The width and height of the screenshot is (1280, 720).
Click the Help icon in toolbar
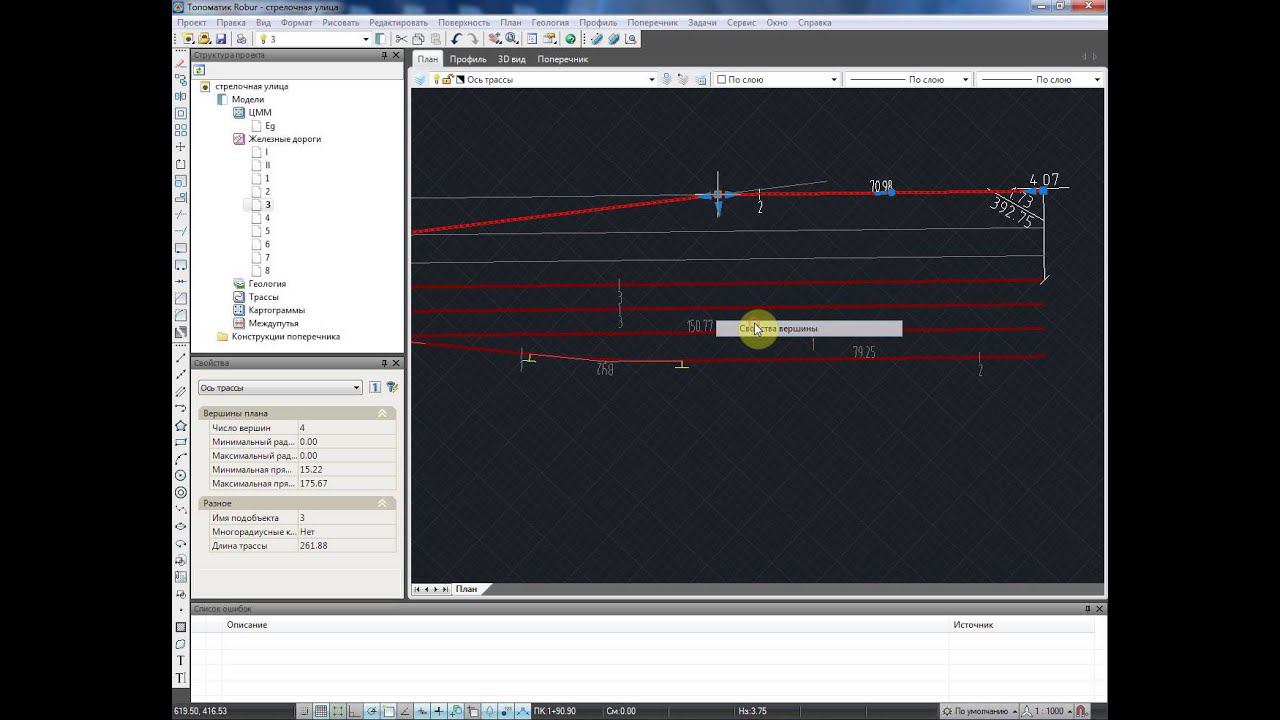[x=570, y=39]
